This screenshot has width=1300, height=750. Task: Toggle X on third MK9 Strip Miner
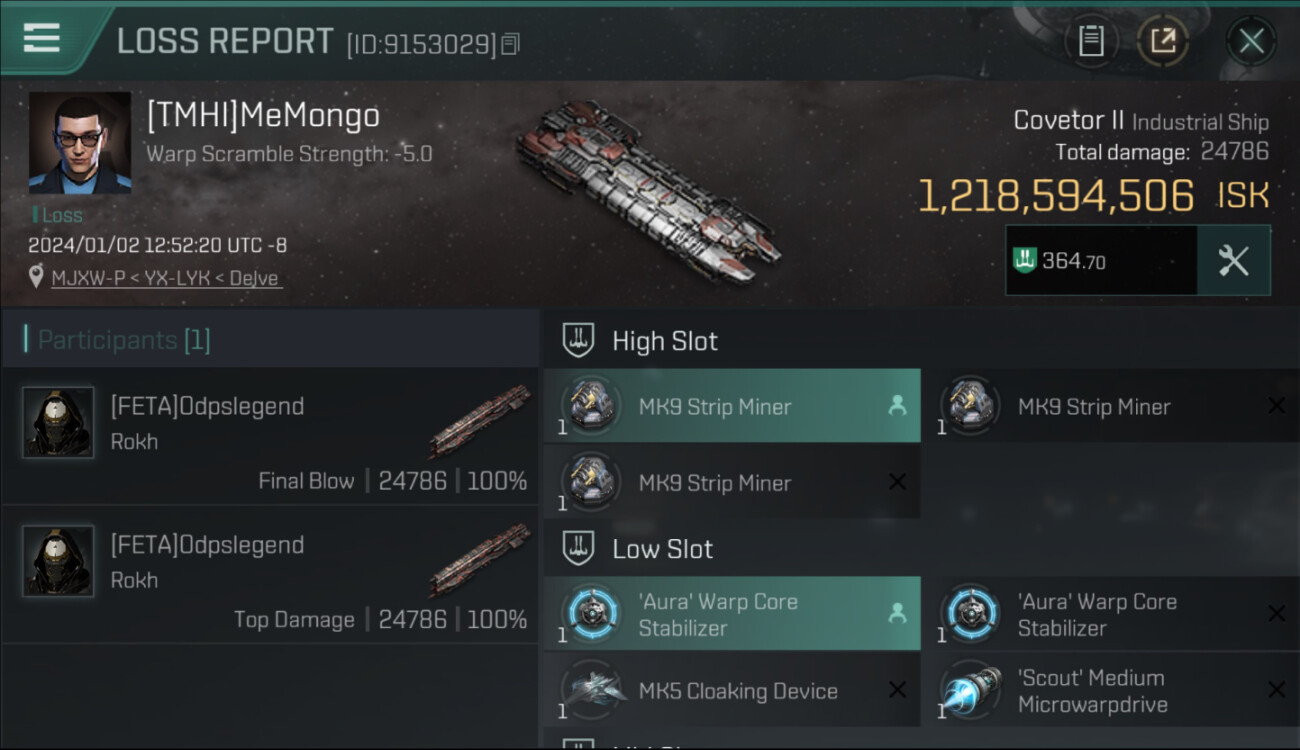[897, 482]
